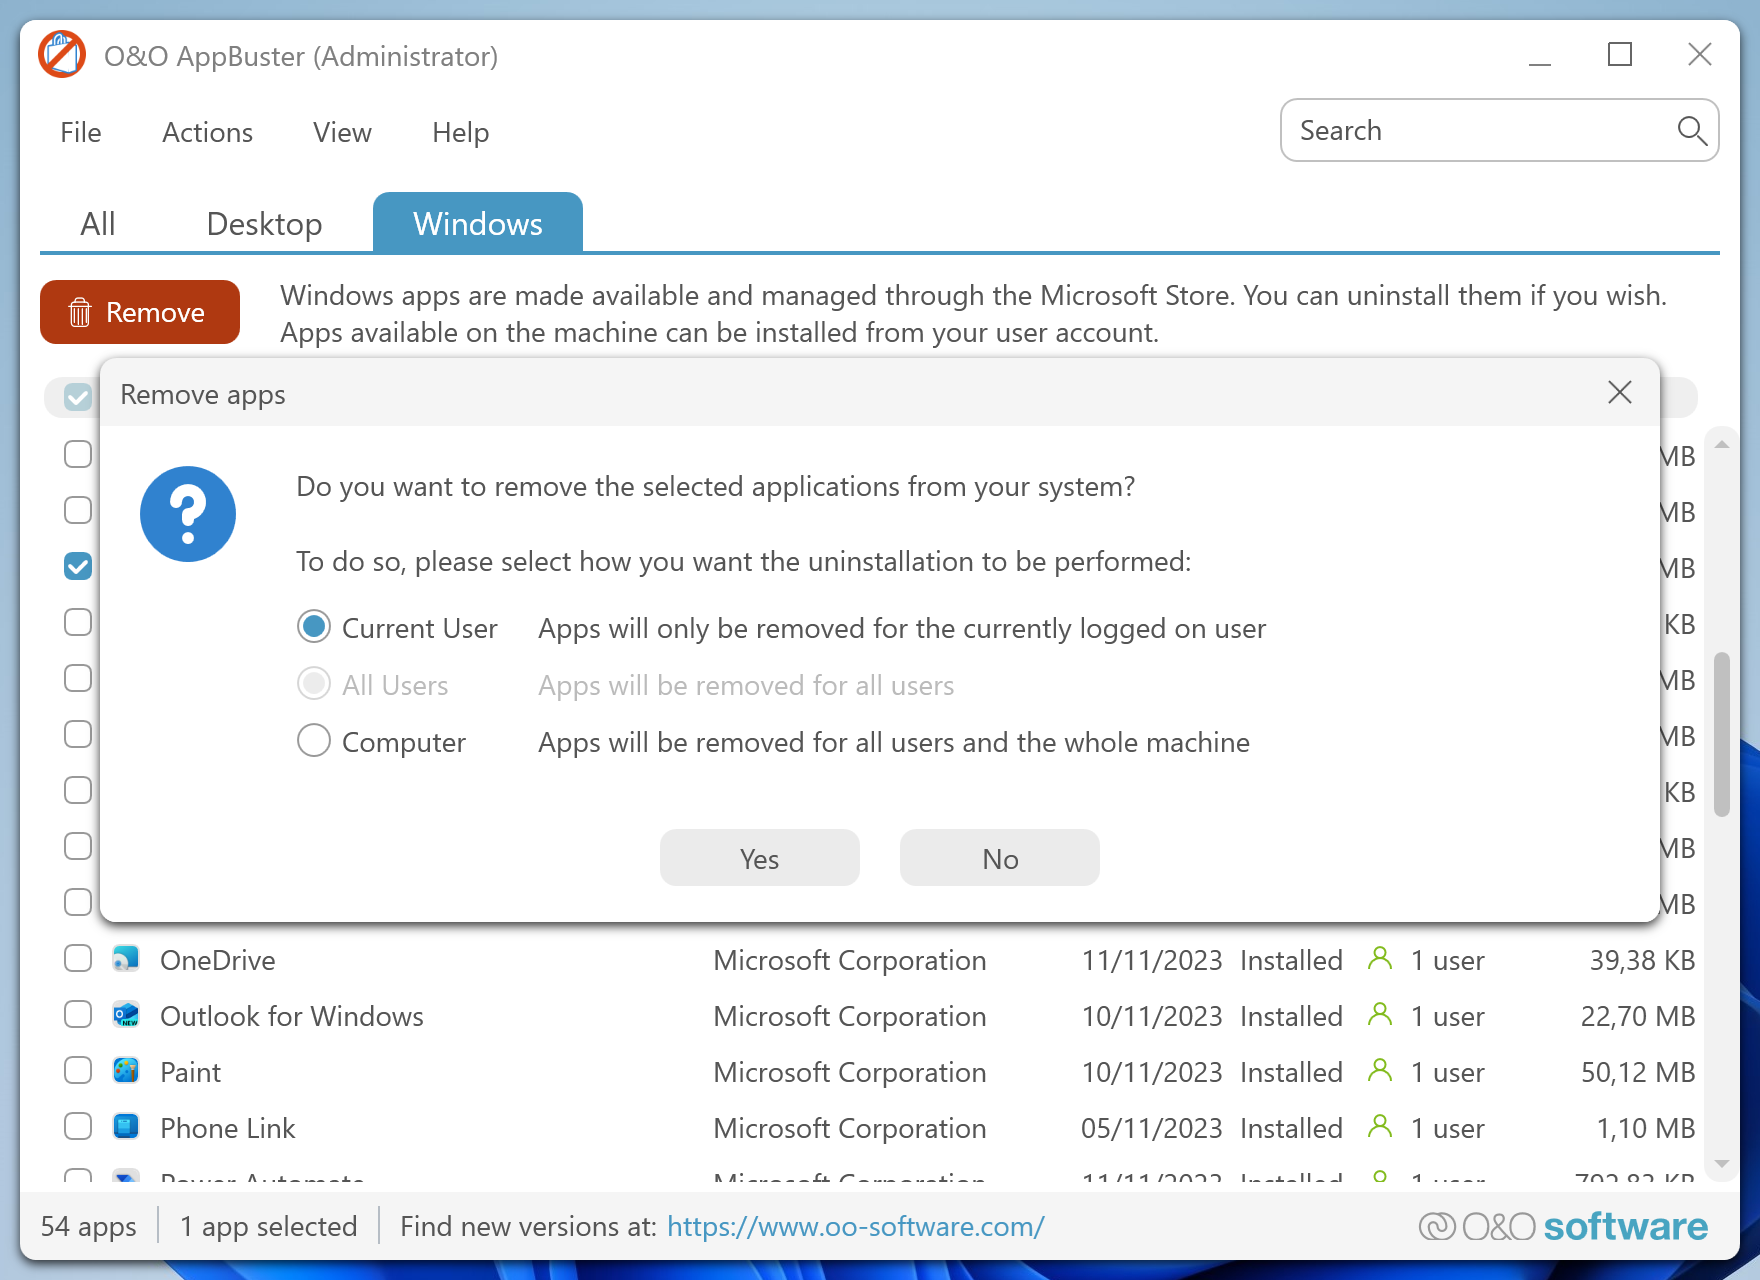Open the Help menu

click(461, 132)
